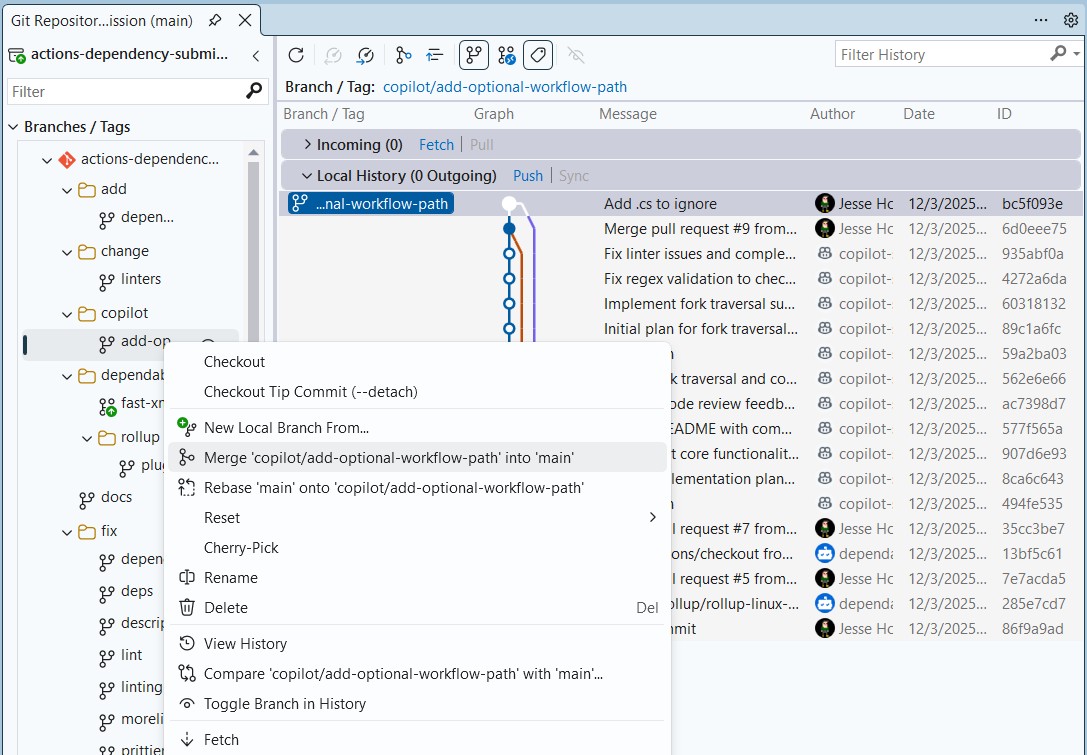Toggle show local branches button
1087x755 pixels.
pyautogui.click(x=473, y=55)
